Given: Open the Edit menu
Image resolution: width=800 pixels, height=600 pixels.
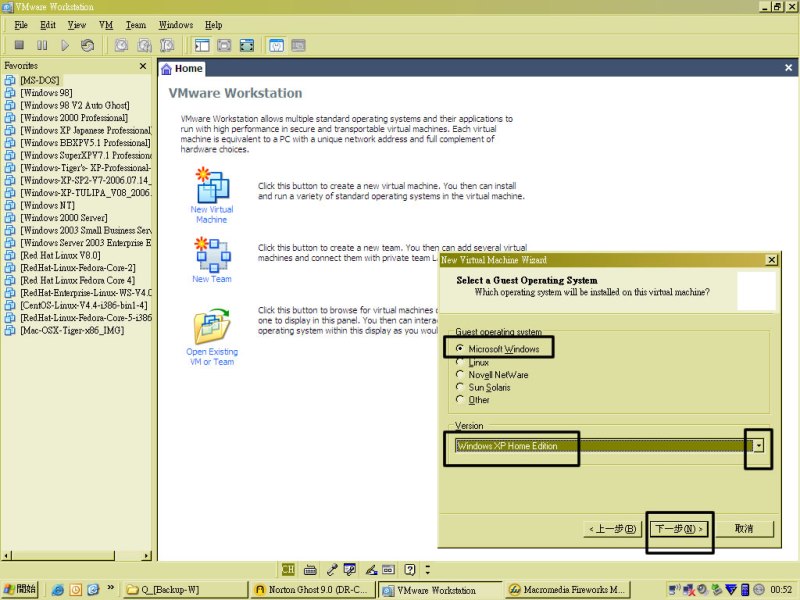Looking at the screenshot, I should click(48, 25).
